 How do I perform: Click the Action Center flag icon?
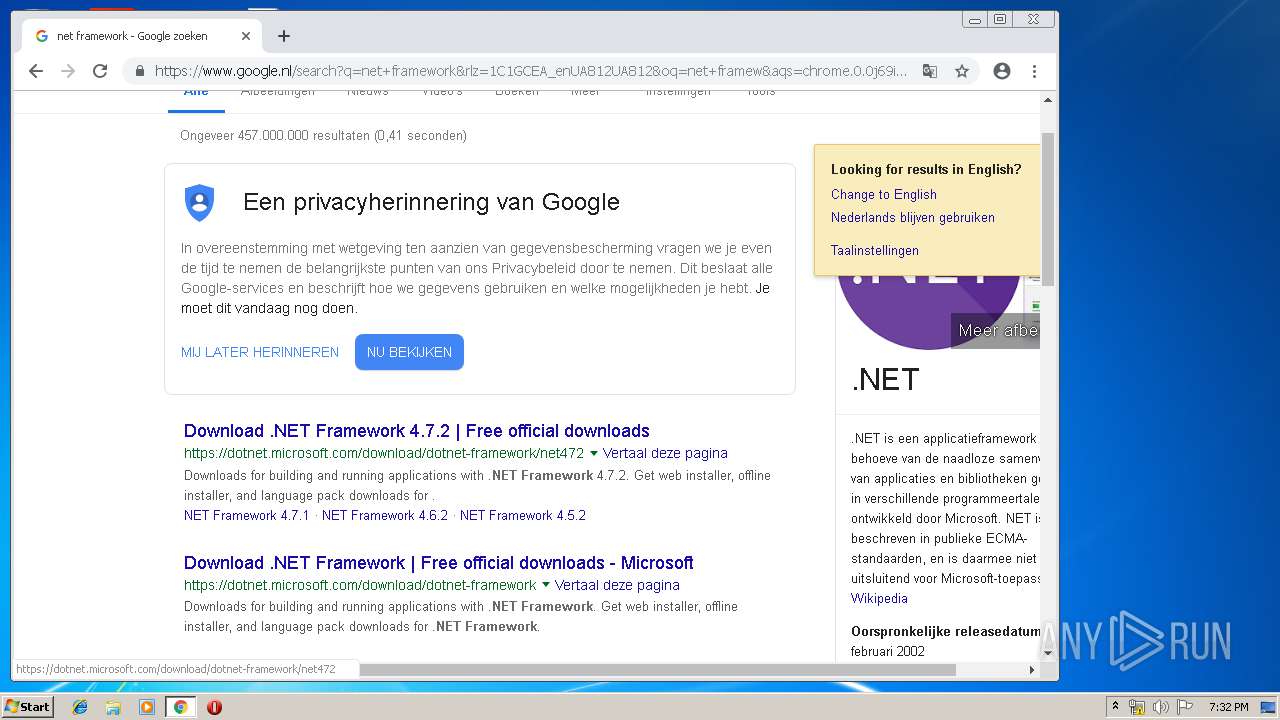point(1185,707)
